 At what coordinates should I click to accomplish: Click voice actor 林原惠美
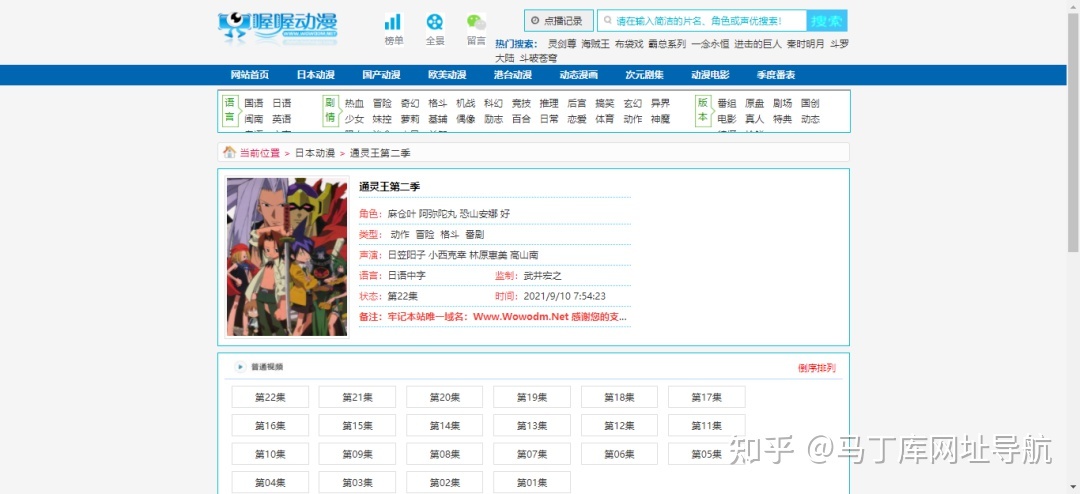[x=488, y=255]
